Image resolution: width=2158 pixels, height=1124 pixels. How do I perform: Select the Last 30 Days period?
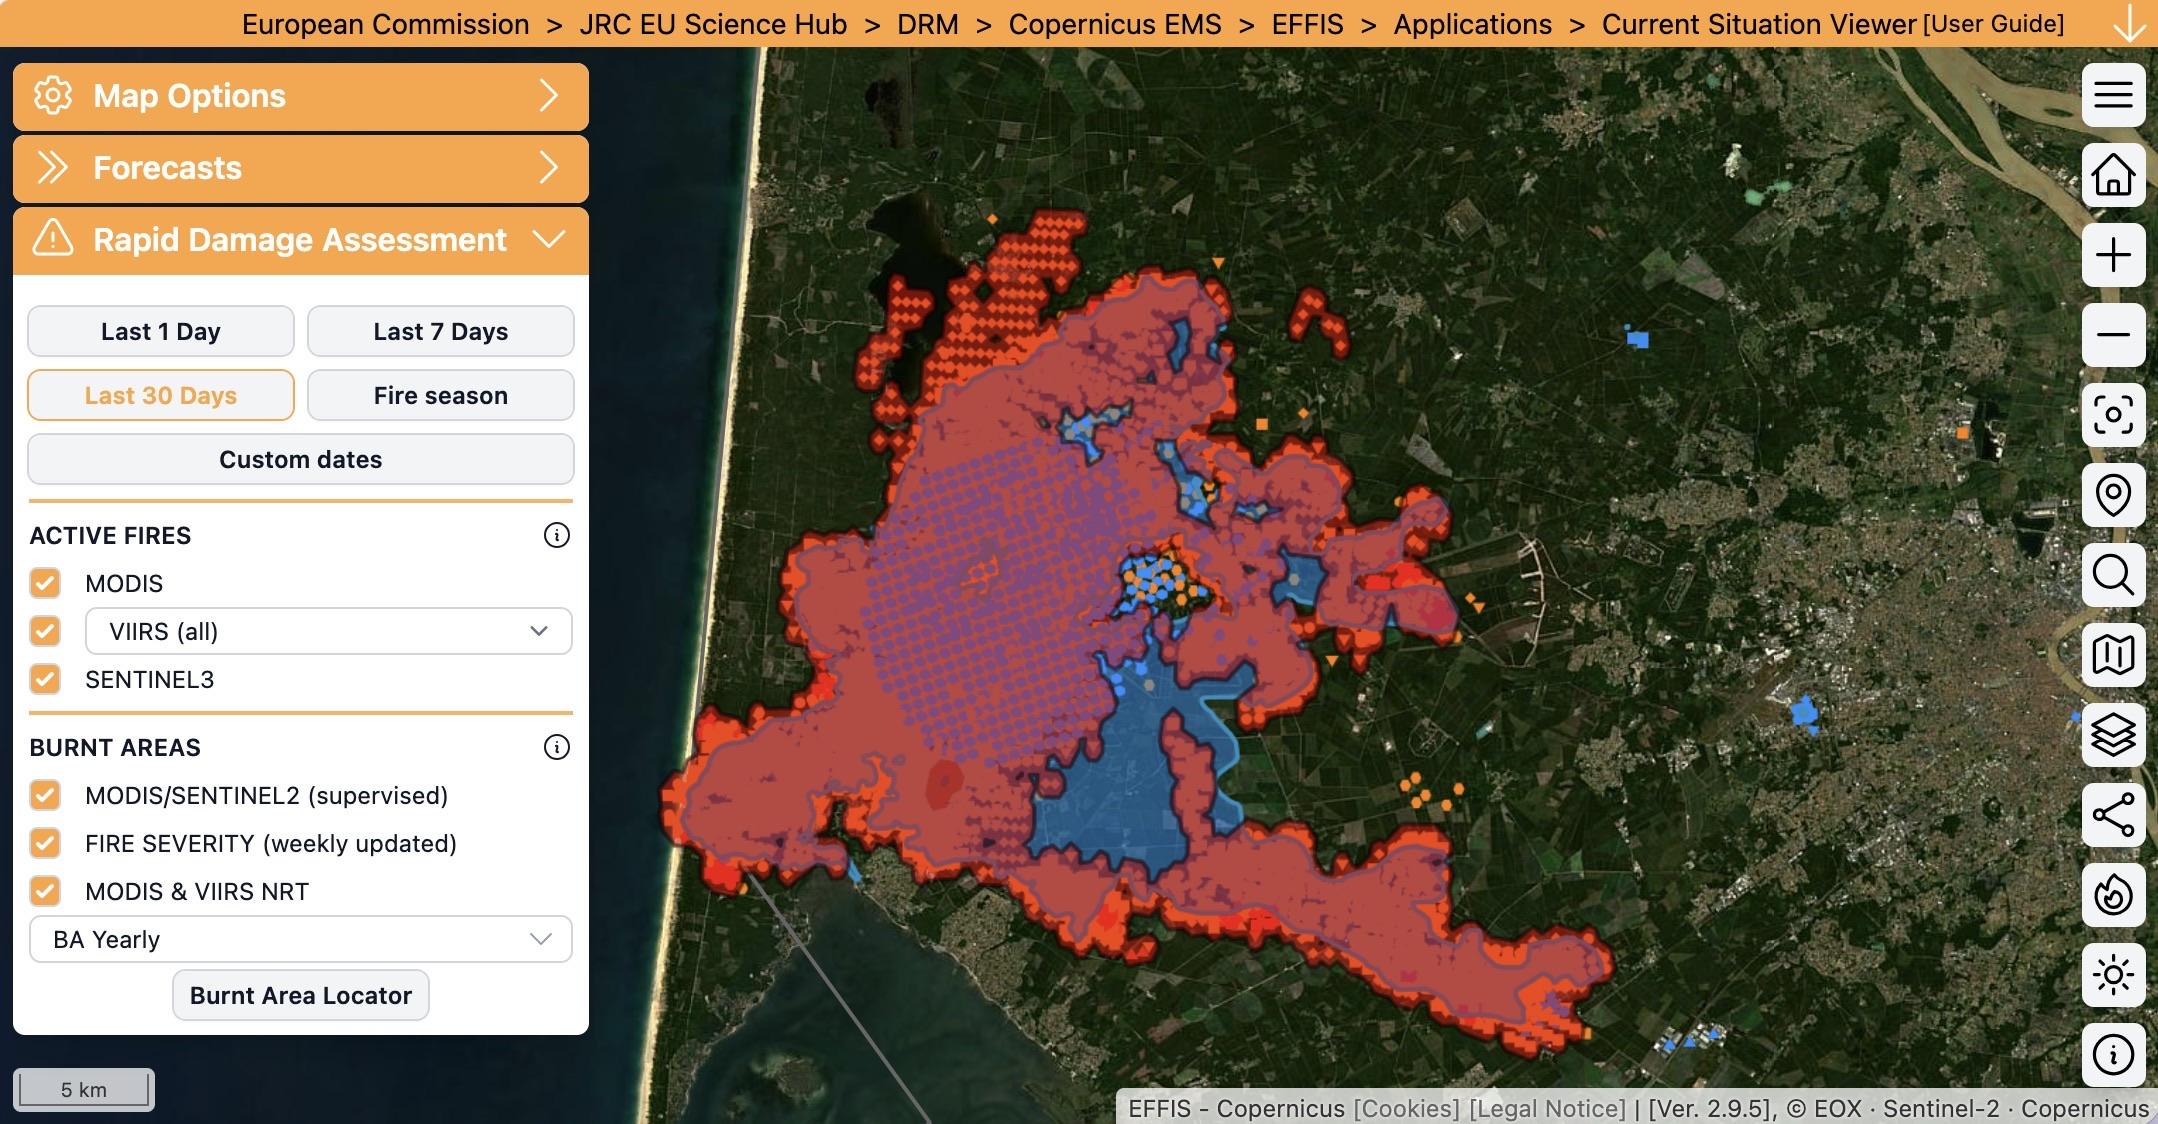tap(161, 395)
